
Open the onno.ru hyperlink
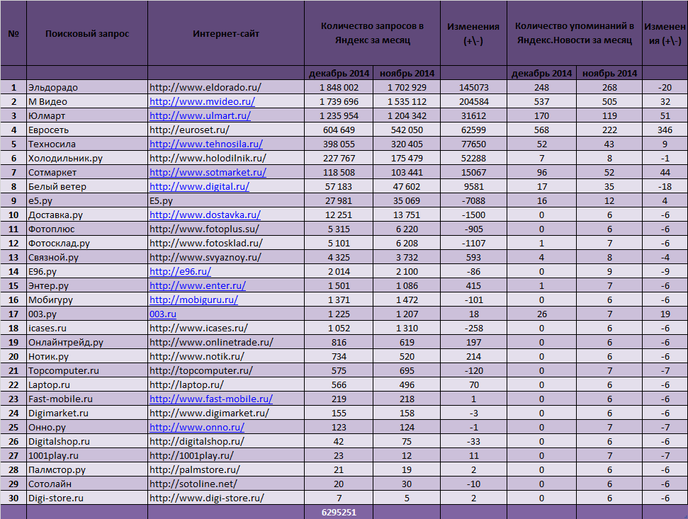197,427
